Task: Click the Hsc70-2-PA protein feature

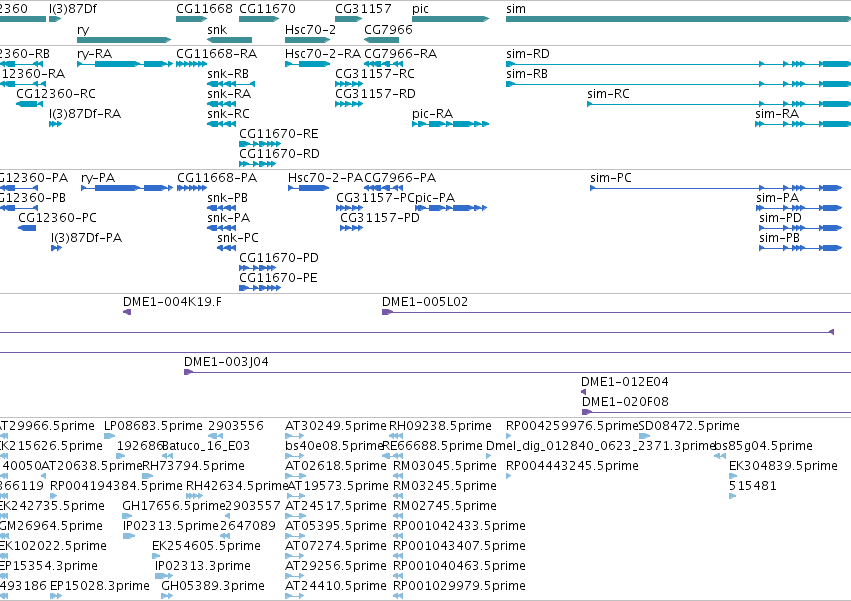Action: point(309,188)
